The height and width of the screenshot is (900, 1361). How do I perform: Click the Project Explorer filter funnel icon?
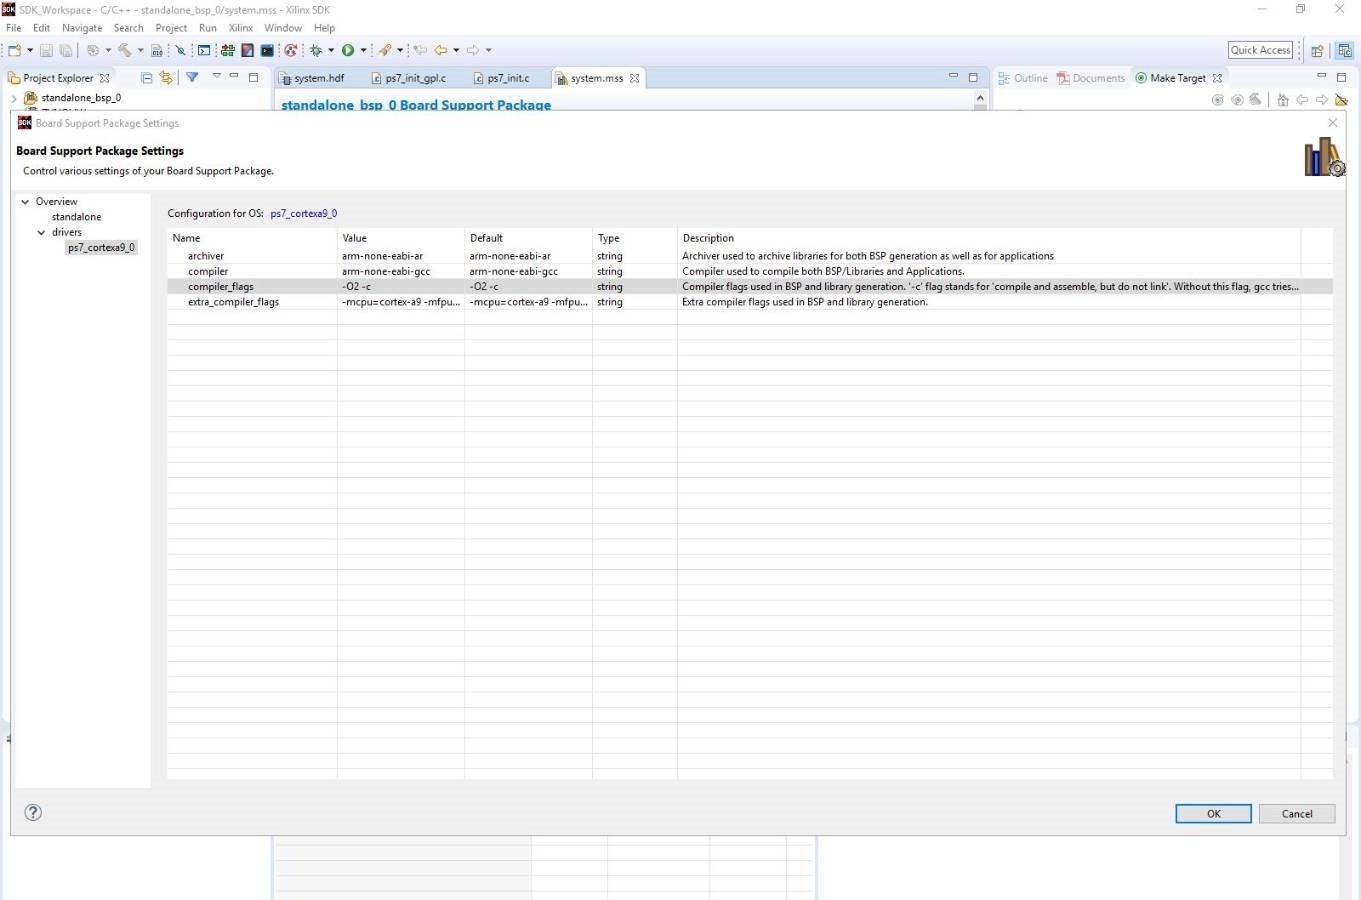point(192,78)
